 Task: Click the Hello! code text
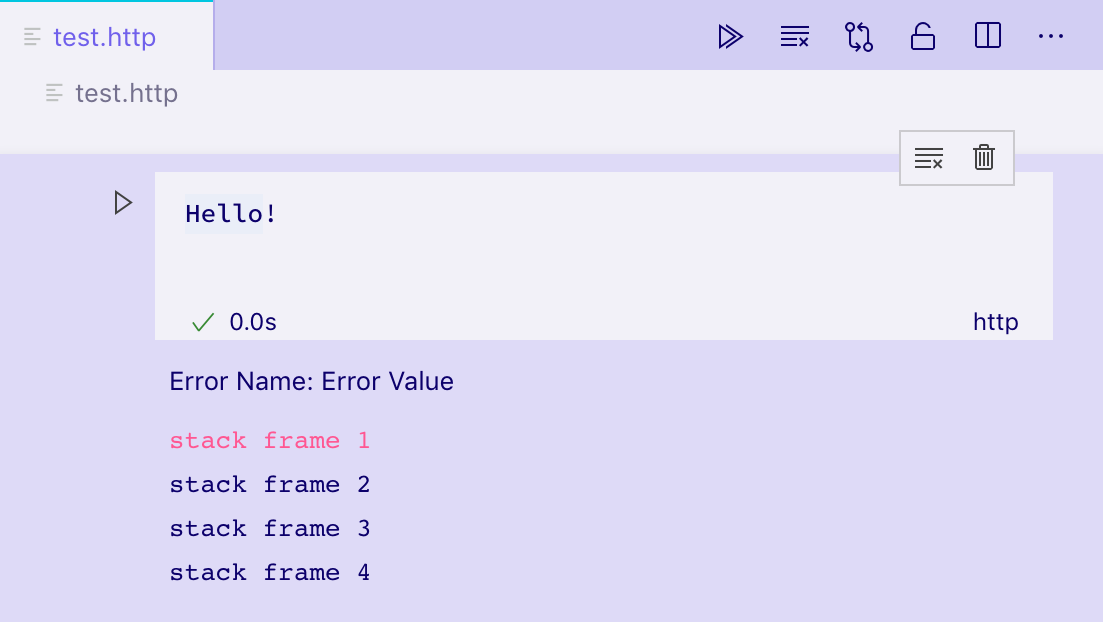pos(229,213)
